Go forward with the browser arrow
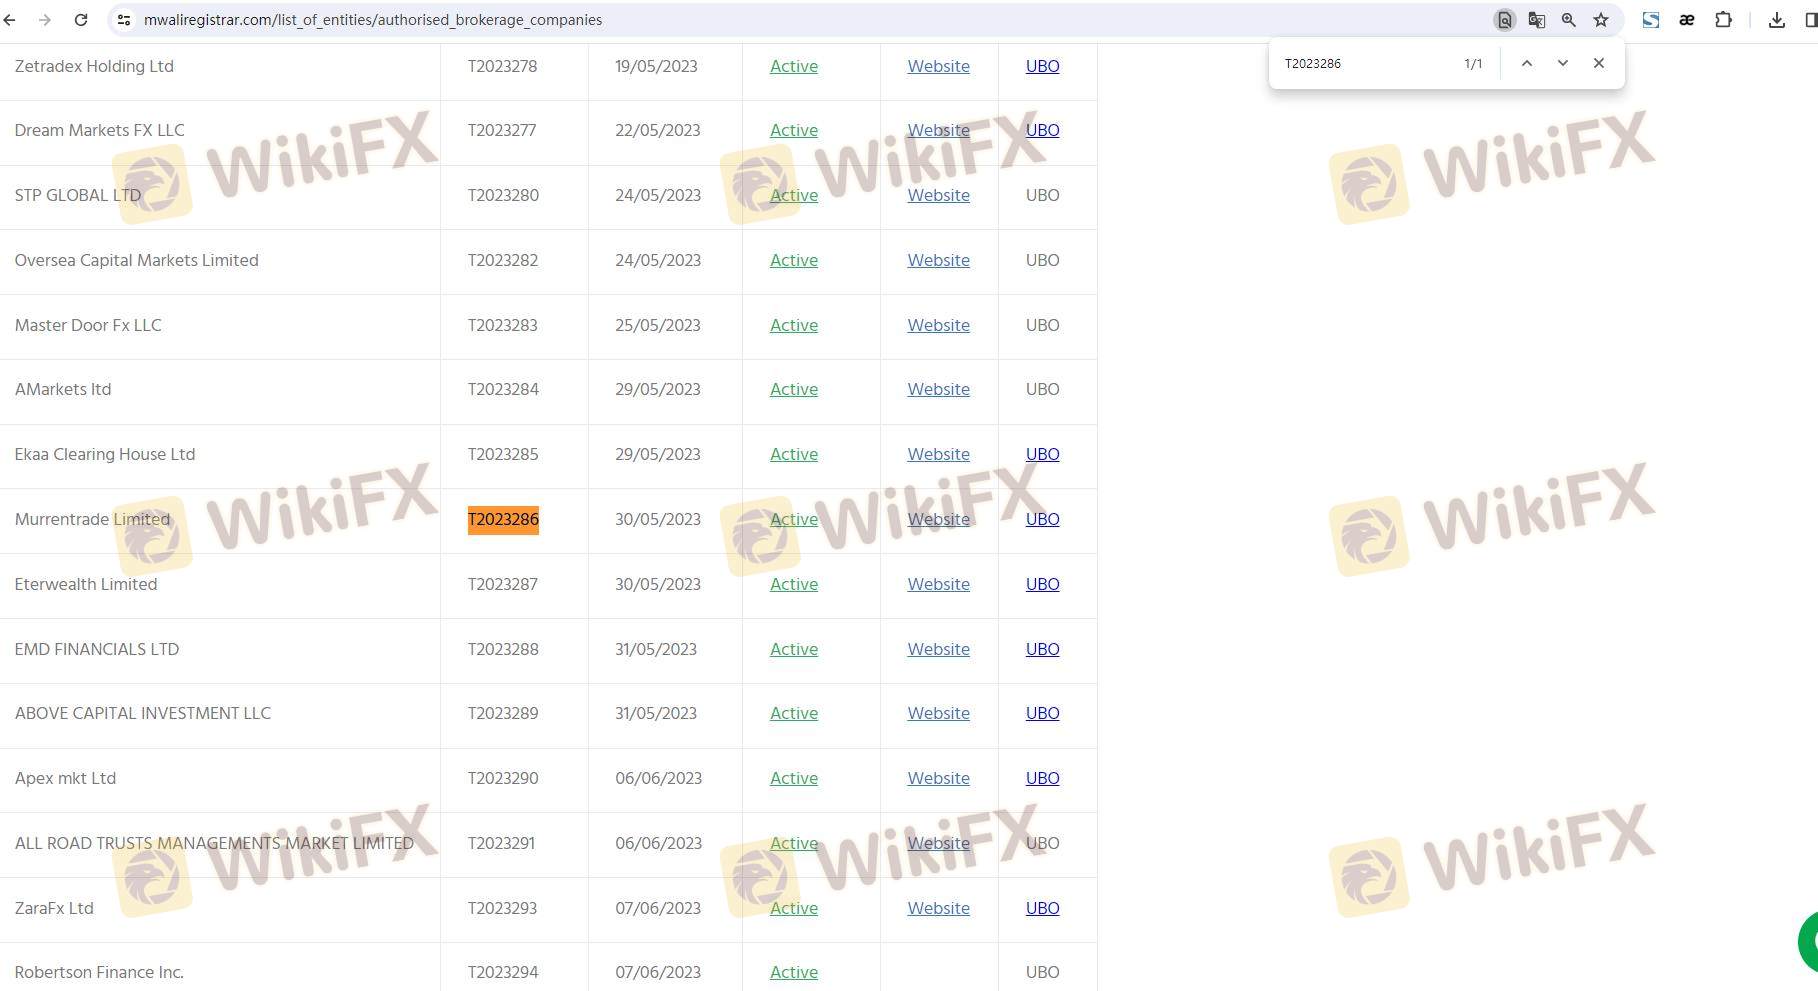Image resolution: width=1818 pixels, height=991 pixels. pos(45,20)
